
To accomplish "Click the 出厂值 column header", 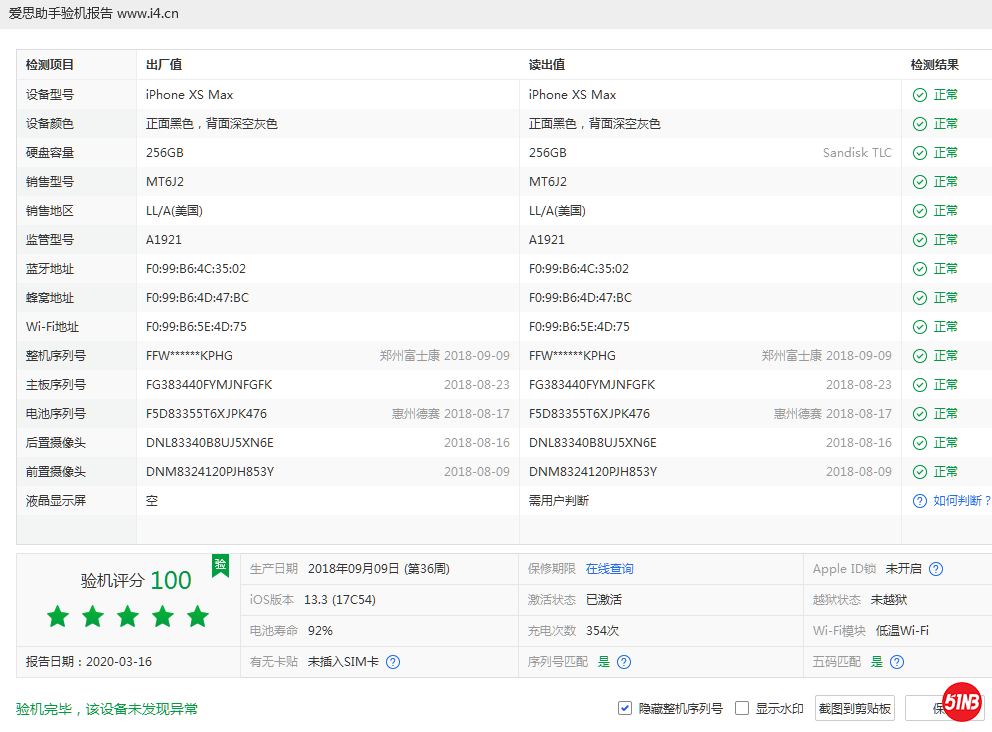I will pos(164,65).
